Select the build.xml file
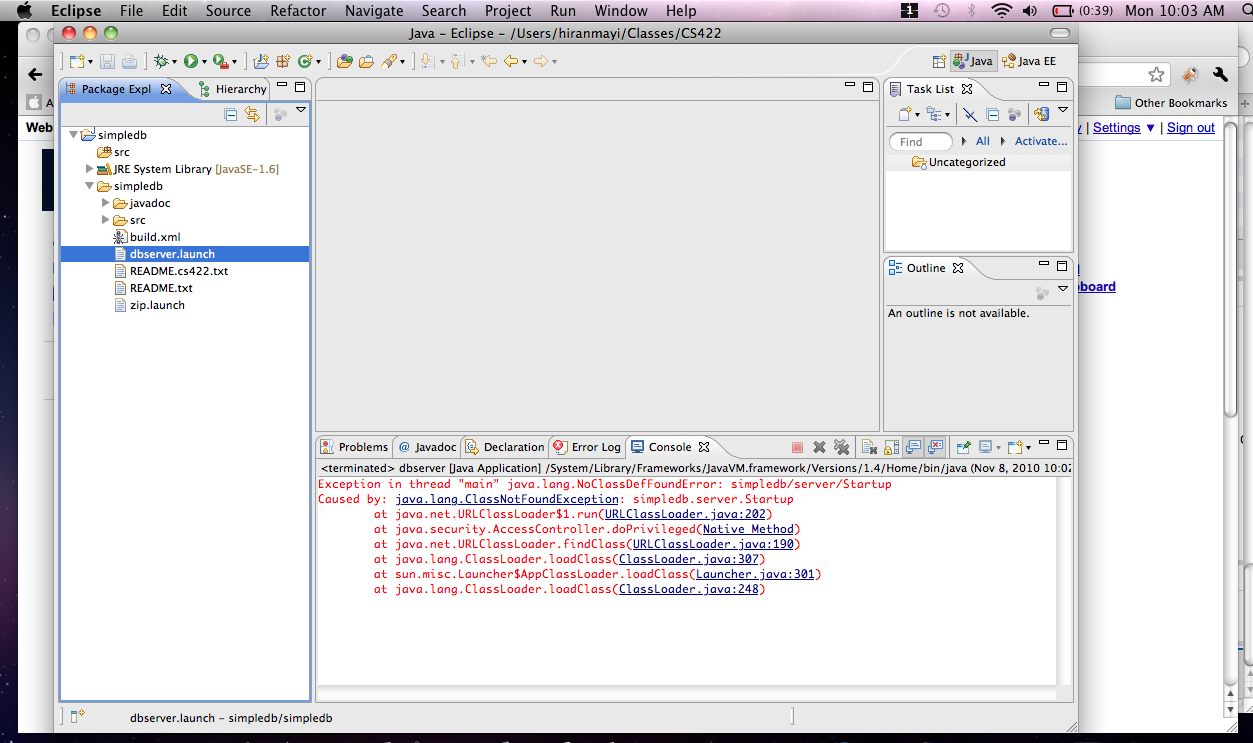Image resolution: width=1253 pixels, height=743 pixels. pos(154,237)
